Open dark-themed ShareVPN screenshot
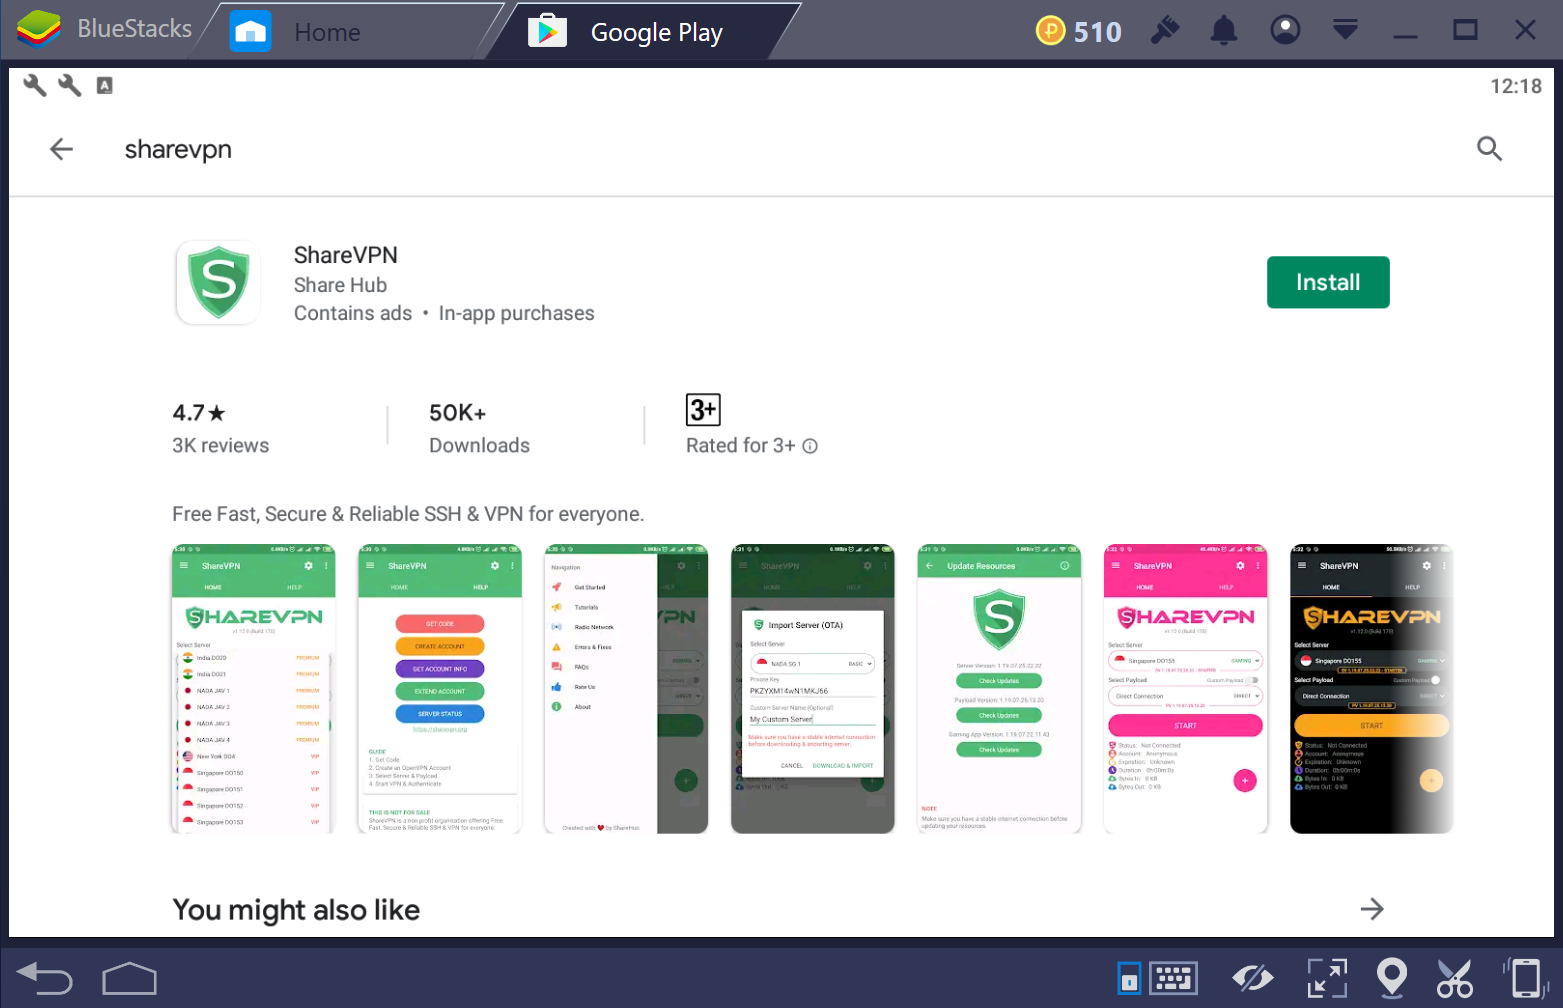Viewport: 1563px width, 1008px height. 1372,689
